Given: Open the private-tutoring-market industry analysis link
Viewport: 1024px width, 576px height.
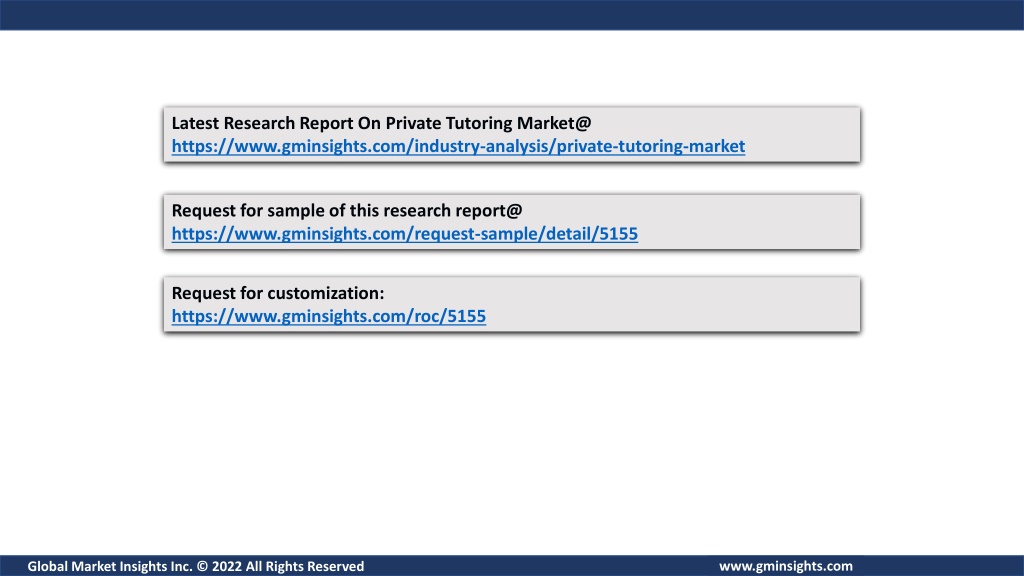Looking at the screenshot, I should (458, 146).
